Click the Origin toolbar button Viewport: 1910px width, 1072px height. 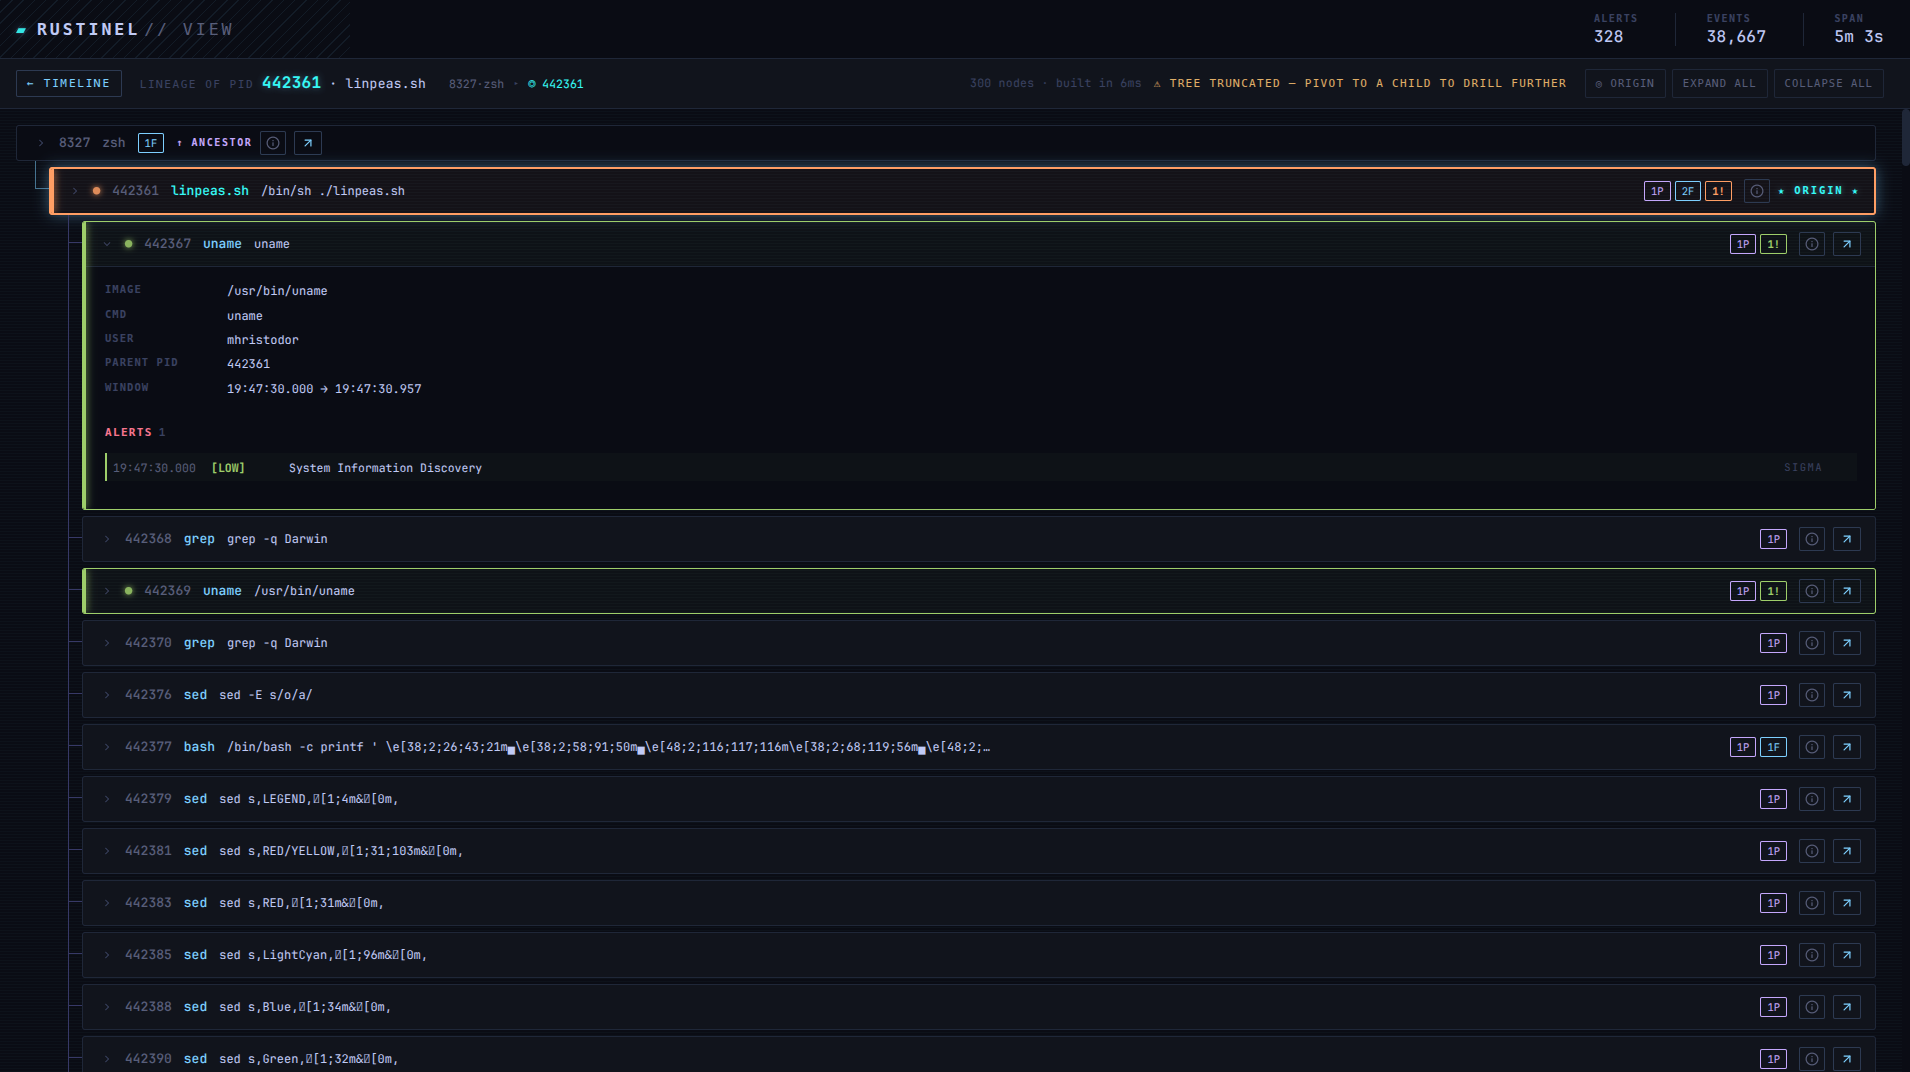[x=1625, y=83]
